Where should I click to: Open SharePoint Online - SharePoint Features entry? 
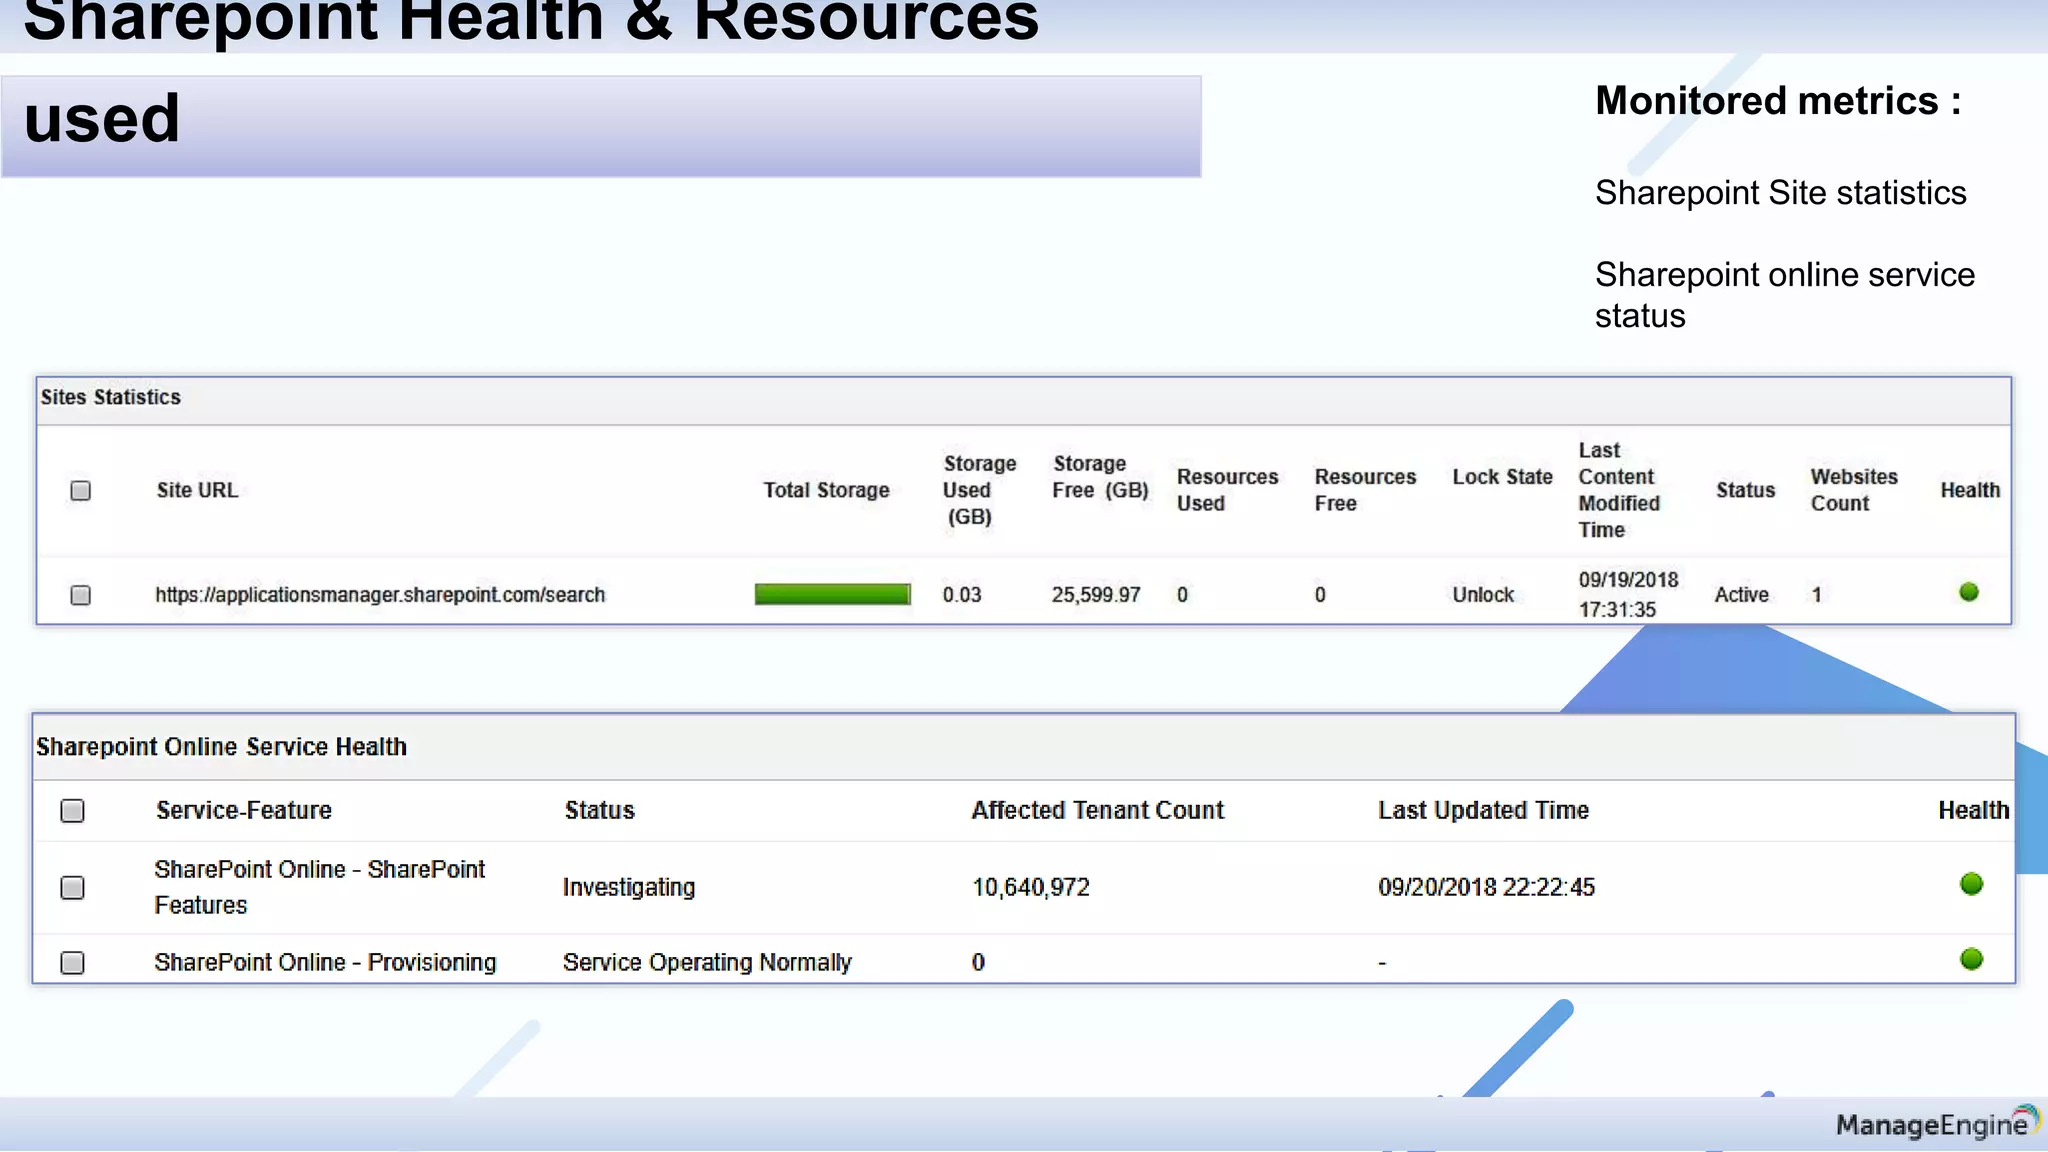[319, 887]
